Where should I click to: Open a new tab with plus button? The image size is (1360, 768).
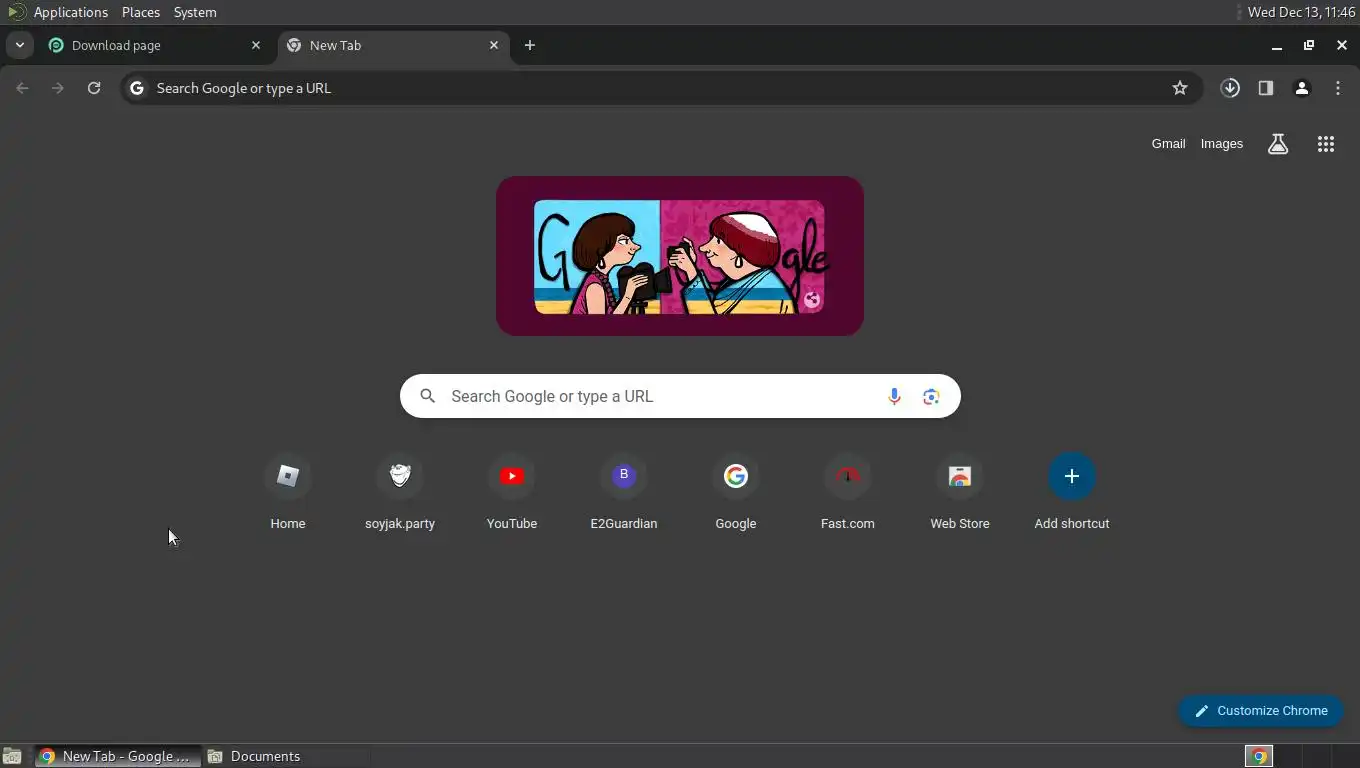coord(530,45)
